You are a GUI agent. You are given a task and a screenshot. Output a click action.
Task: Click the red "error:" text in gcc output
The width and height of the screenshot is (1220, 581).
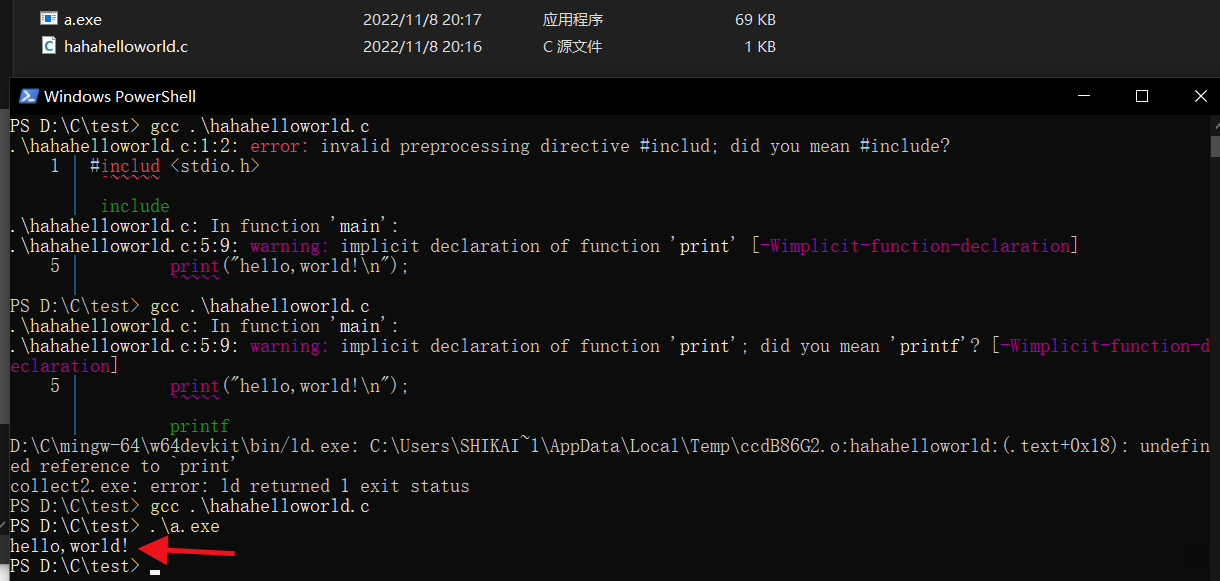coord(280,146)
